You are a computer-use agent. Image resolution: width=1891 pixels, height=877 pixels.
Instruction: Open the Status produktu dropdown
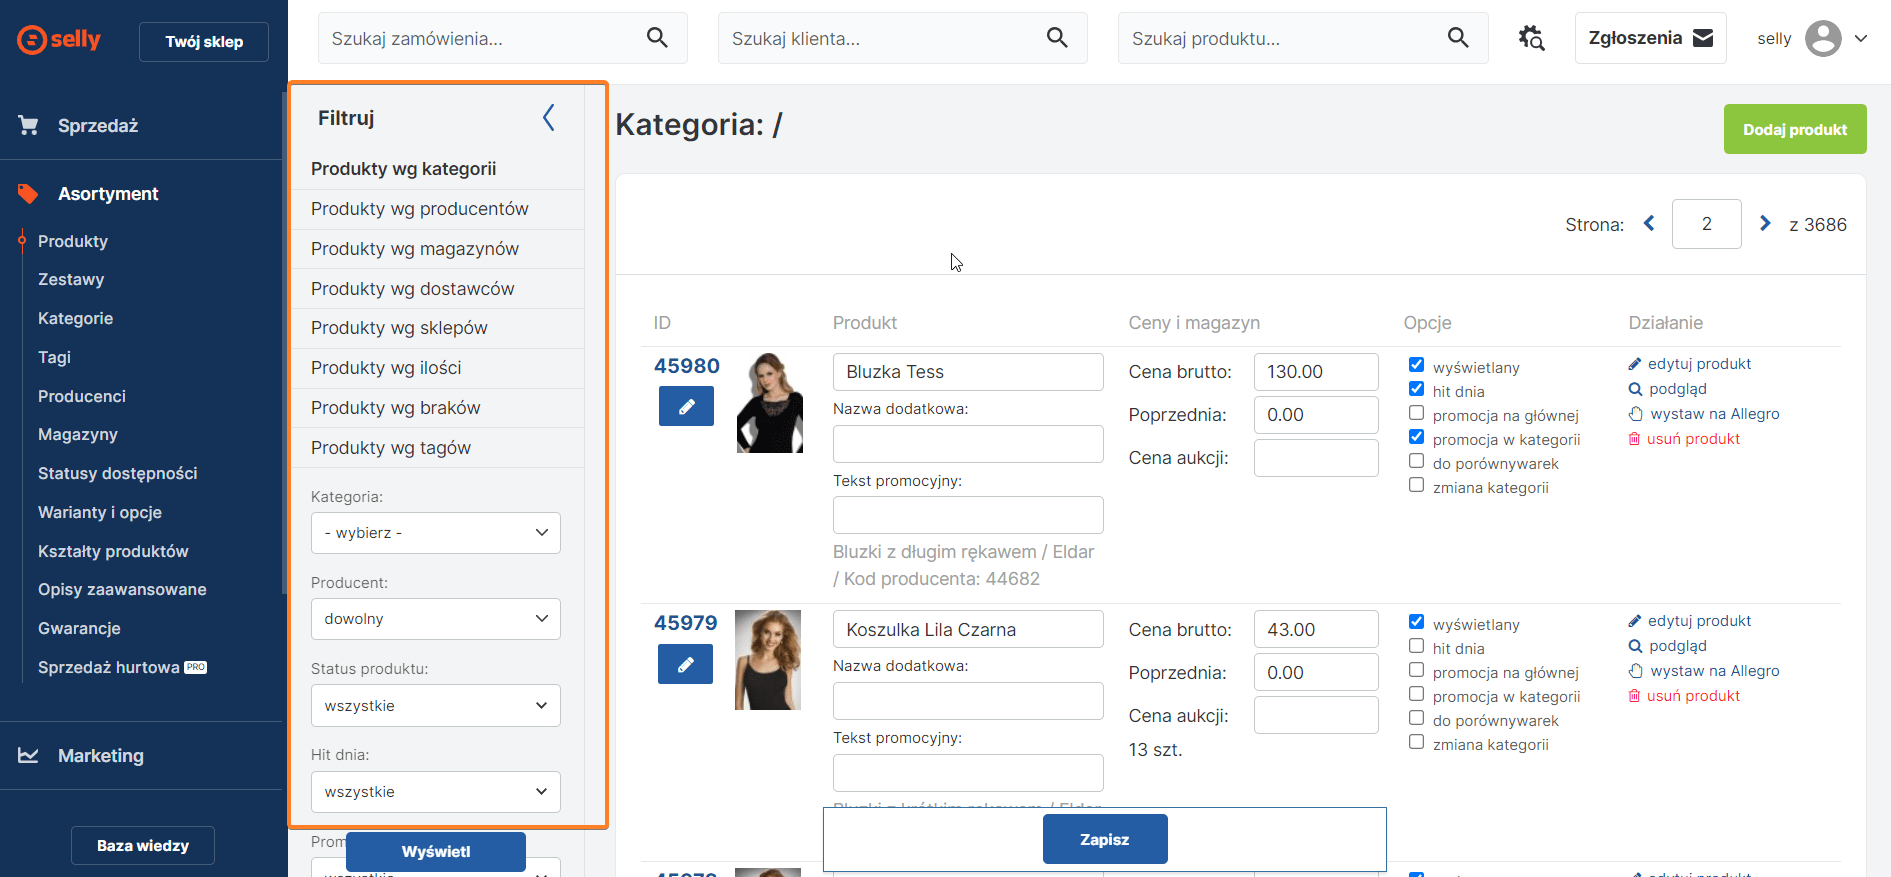pyautogui.click(x=436, y=706)
